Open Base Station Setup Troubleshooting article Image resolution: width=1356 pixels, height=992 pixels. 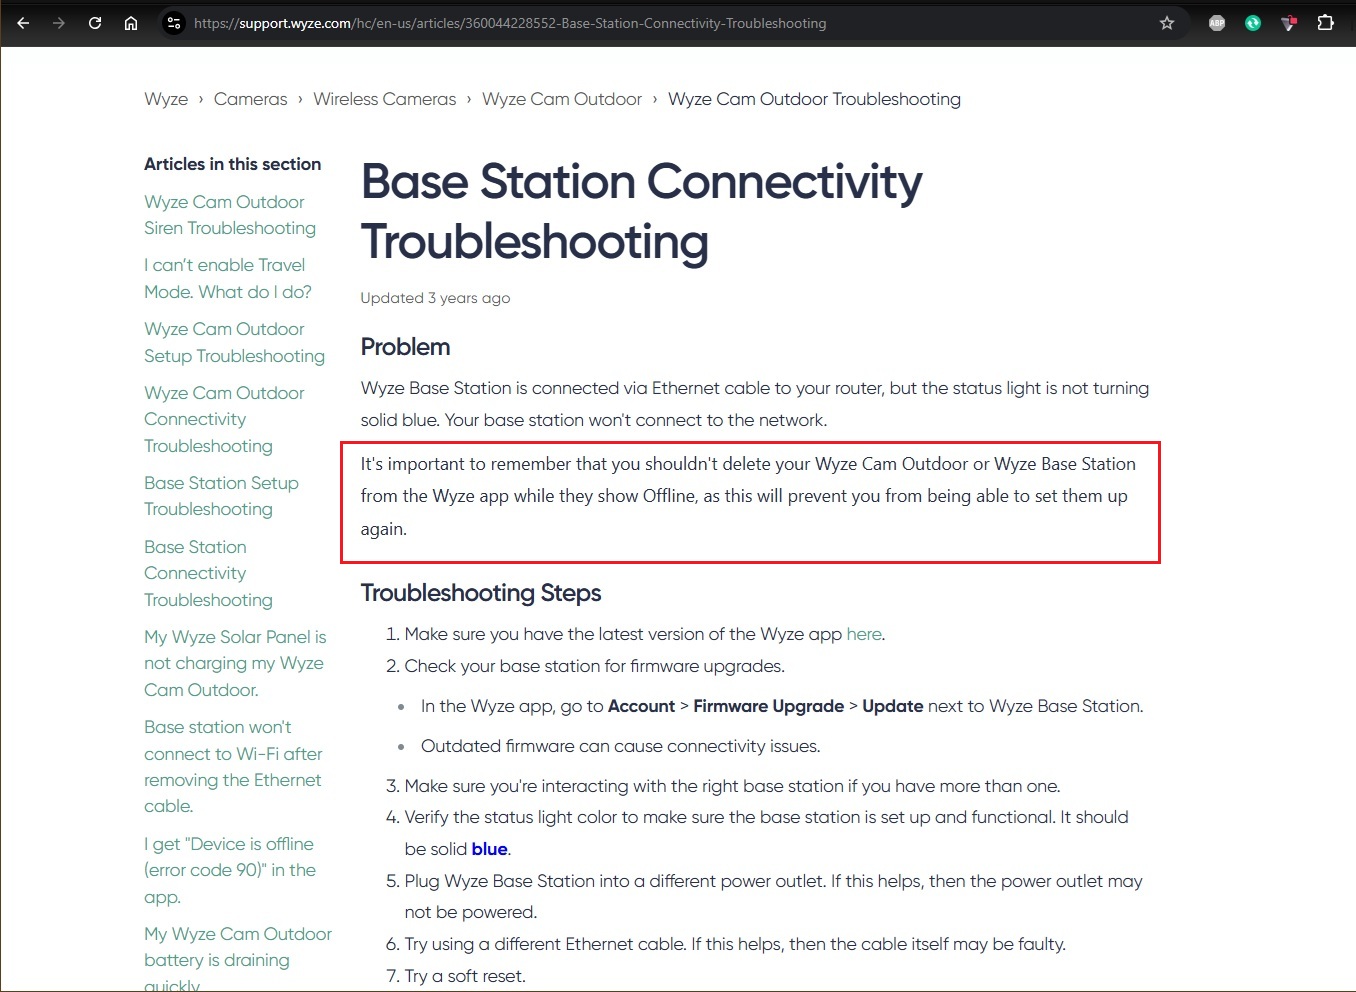(x=221, y=496)
